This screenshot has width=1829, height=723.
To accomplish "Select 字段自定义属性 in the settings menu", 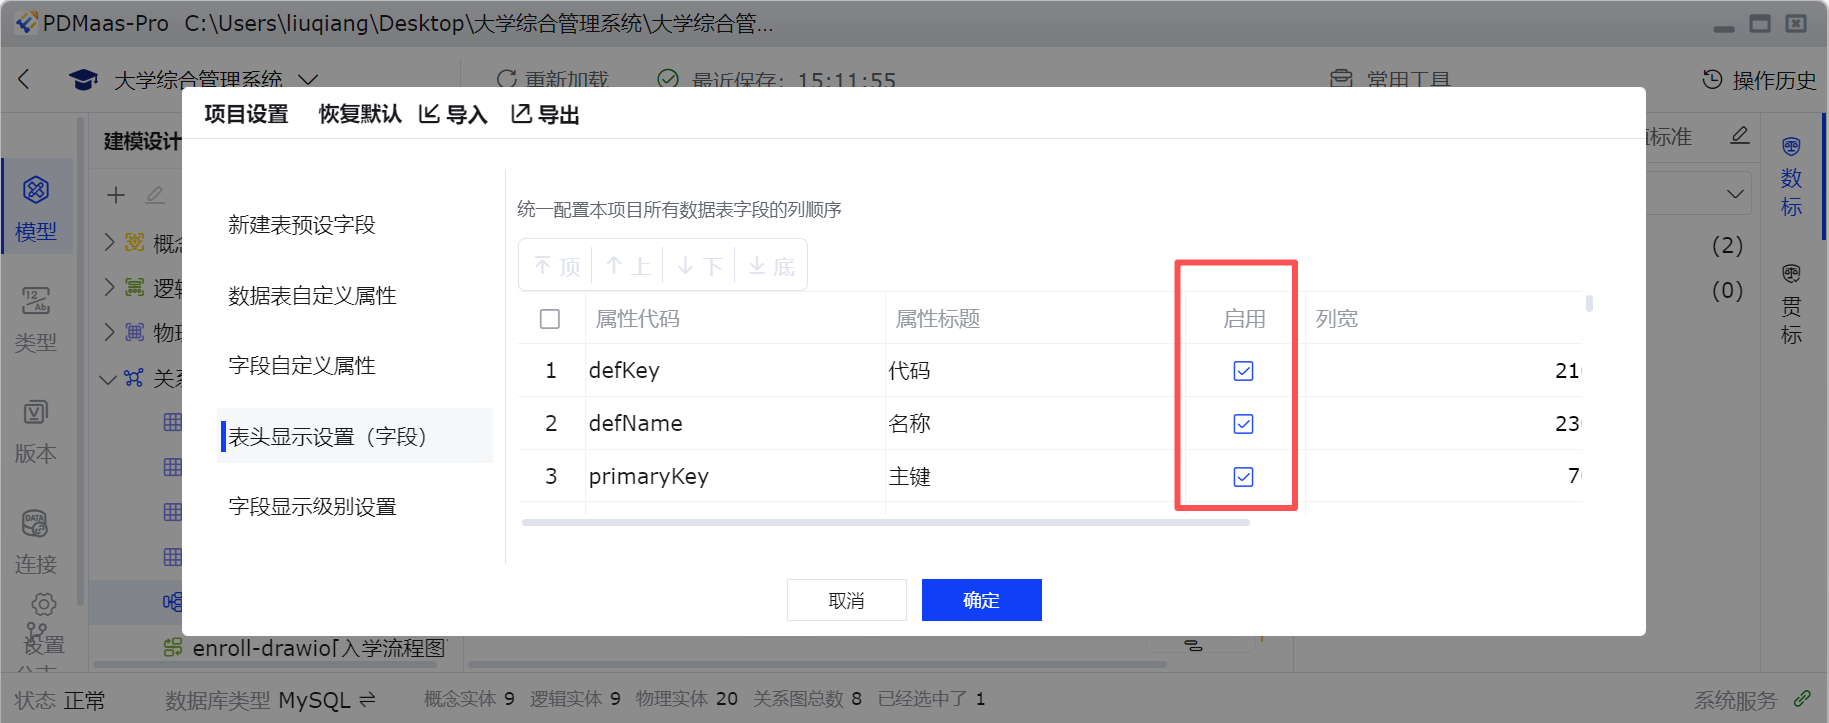I will click(x=355, y=366).
